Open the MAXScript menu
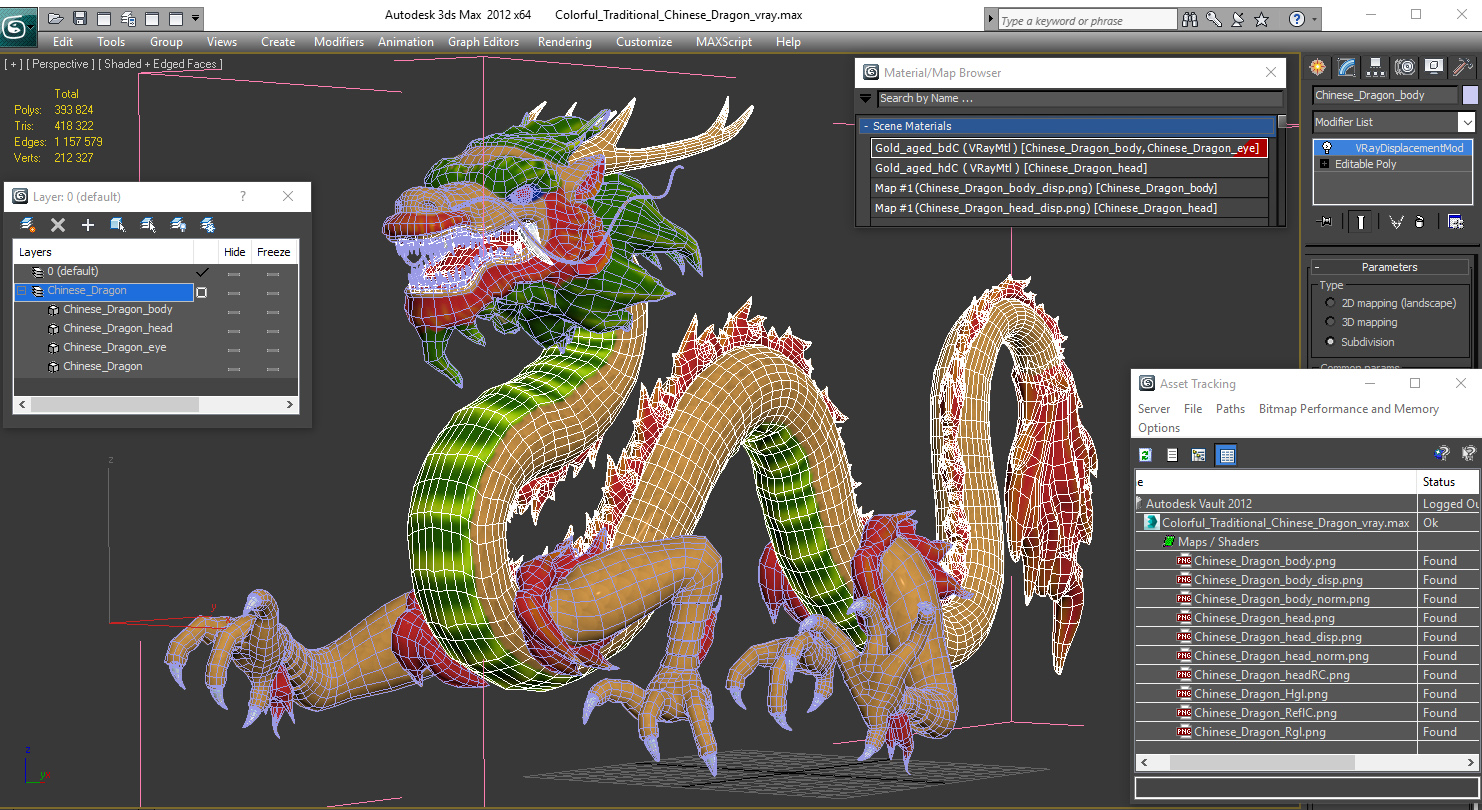This screenshot has height=810, width=1482. (x=724, y=42)
